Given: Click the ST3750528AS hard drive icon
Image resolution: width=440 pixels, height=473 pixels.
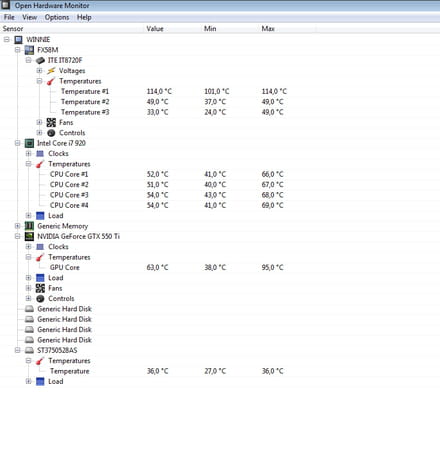Looking at the screenshot, I should [29, 350].
